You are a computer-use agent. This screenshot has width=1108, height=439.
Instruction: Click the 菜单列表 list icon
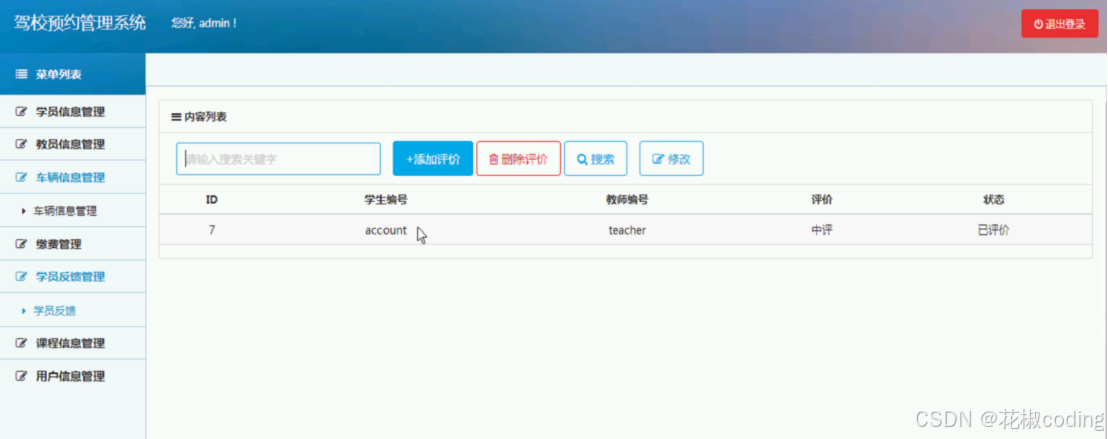tap(21, 74)
